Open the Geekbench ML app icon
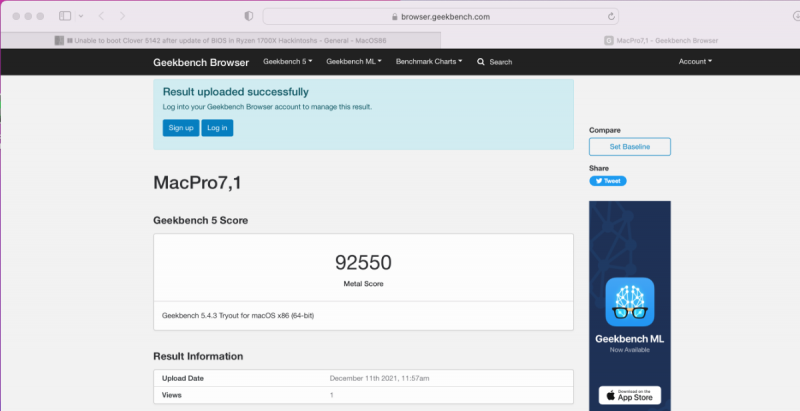This screenshot has width=800, height=411. (x=630, y=301)
